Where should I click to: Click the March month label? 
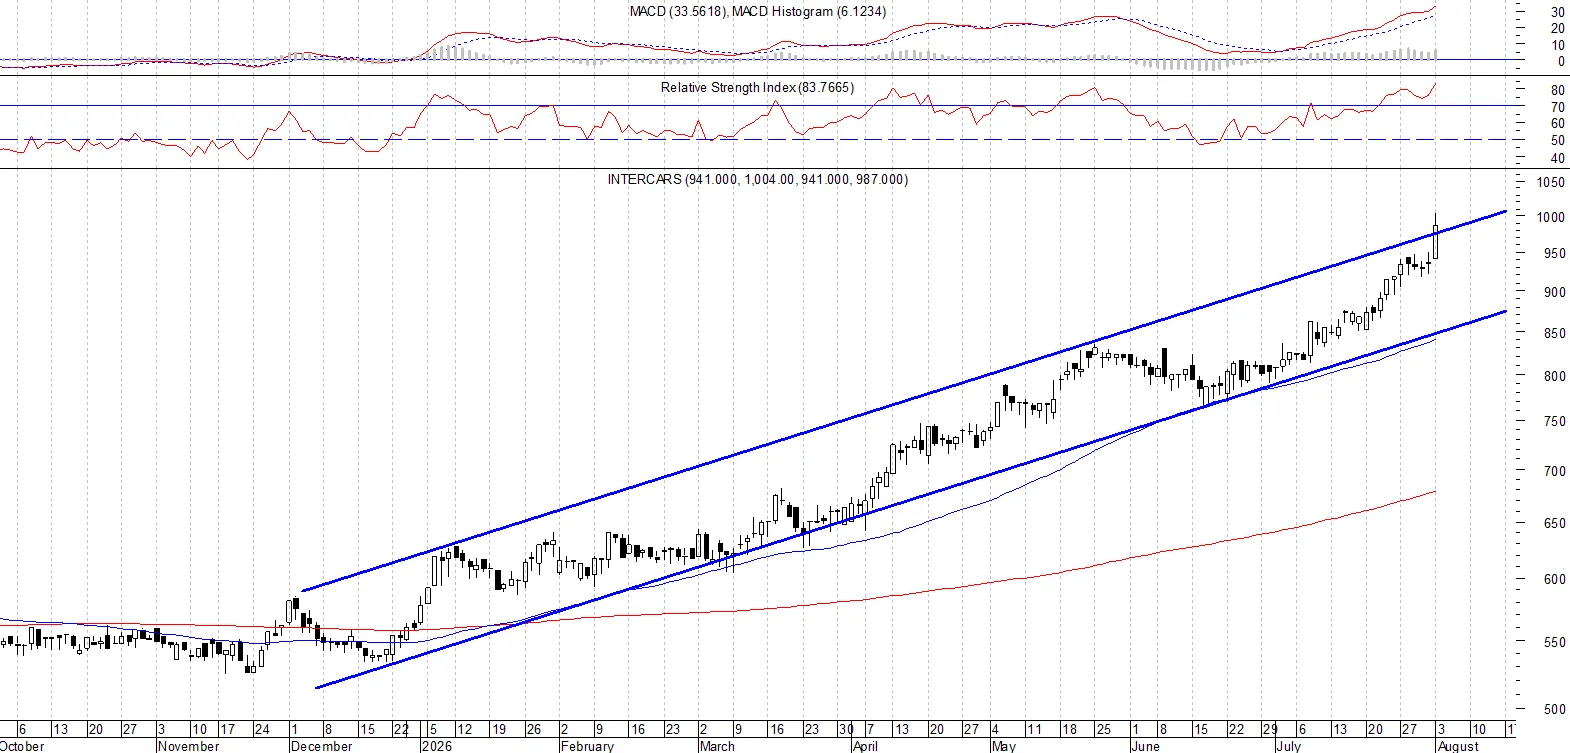click(x=717, y=746)
